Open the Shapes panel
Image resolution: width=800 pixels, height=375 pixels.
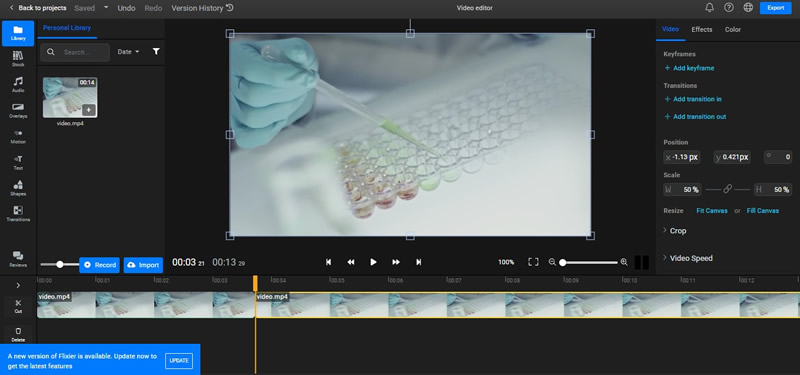(x=18, y=188)
